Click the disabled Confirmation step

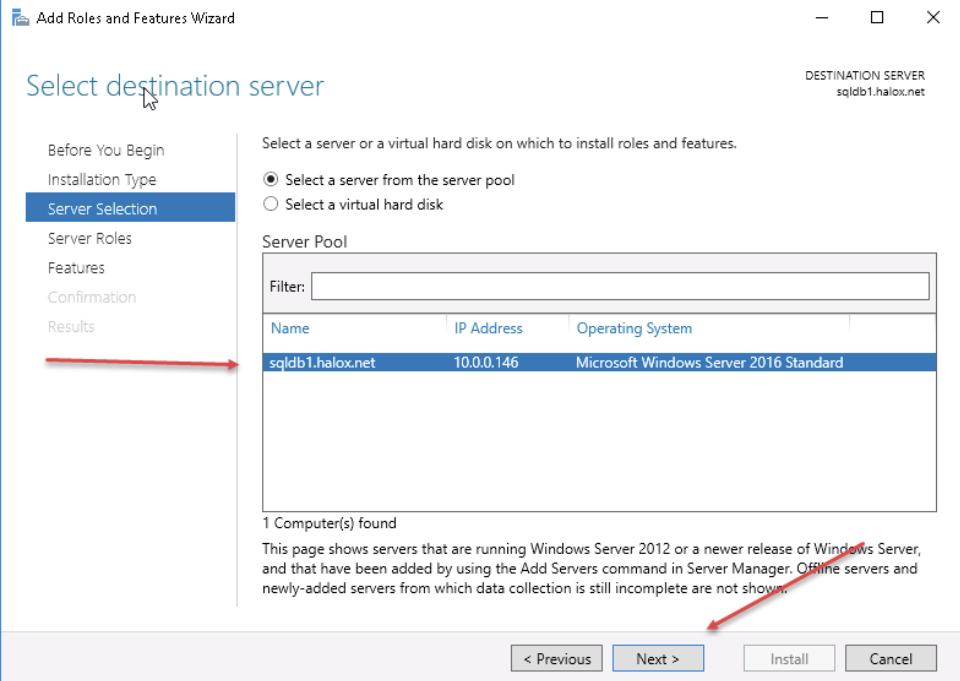coord(92,297)
